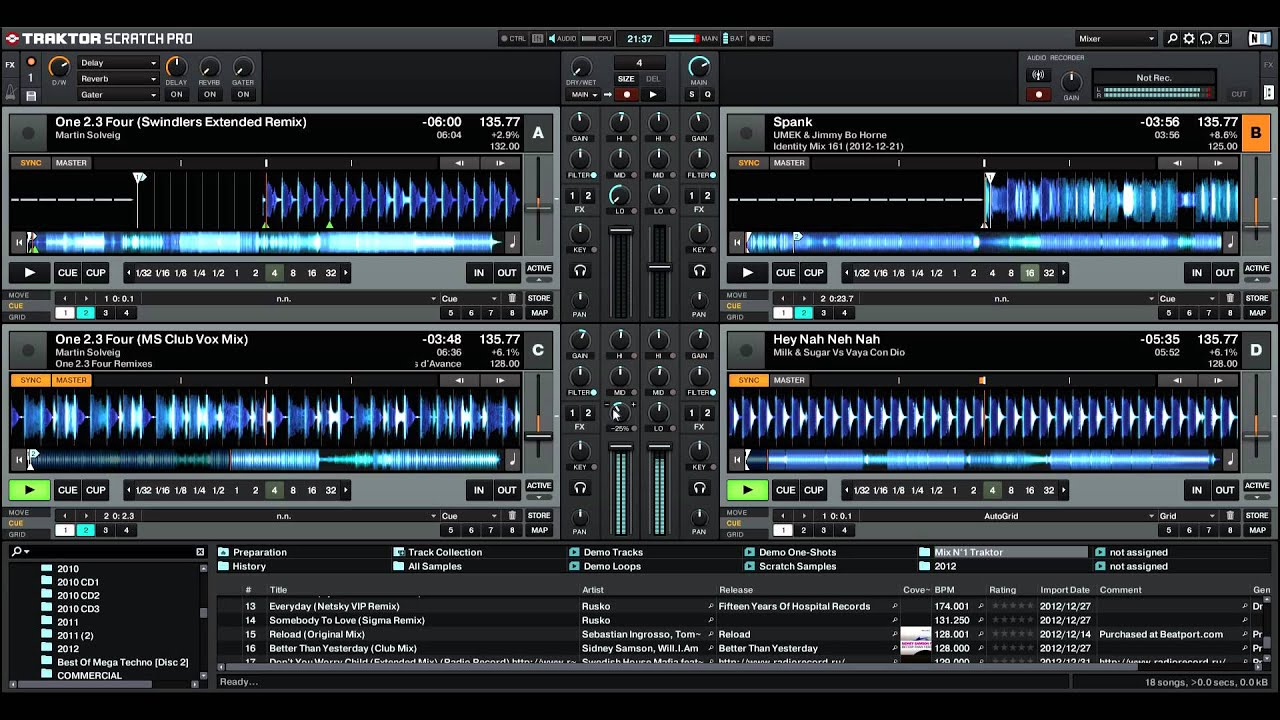Click deck A stripe note icon
The image size is (1280, 720).
tap(512, 241)
